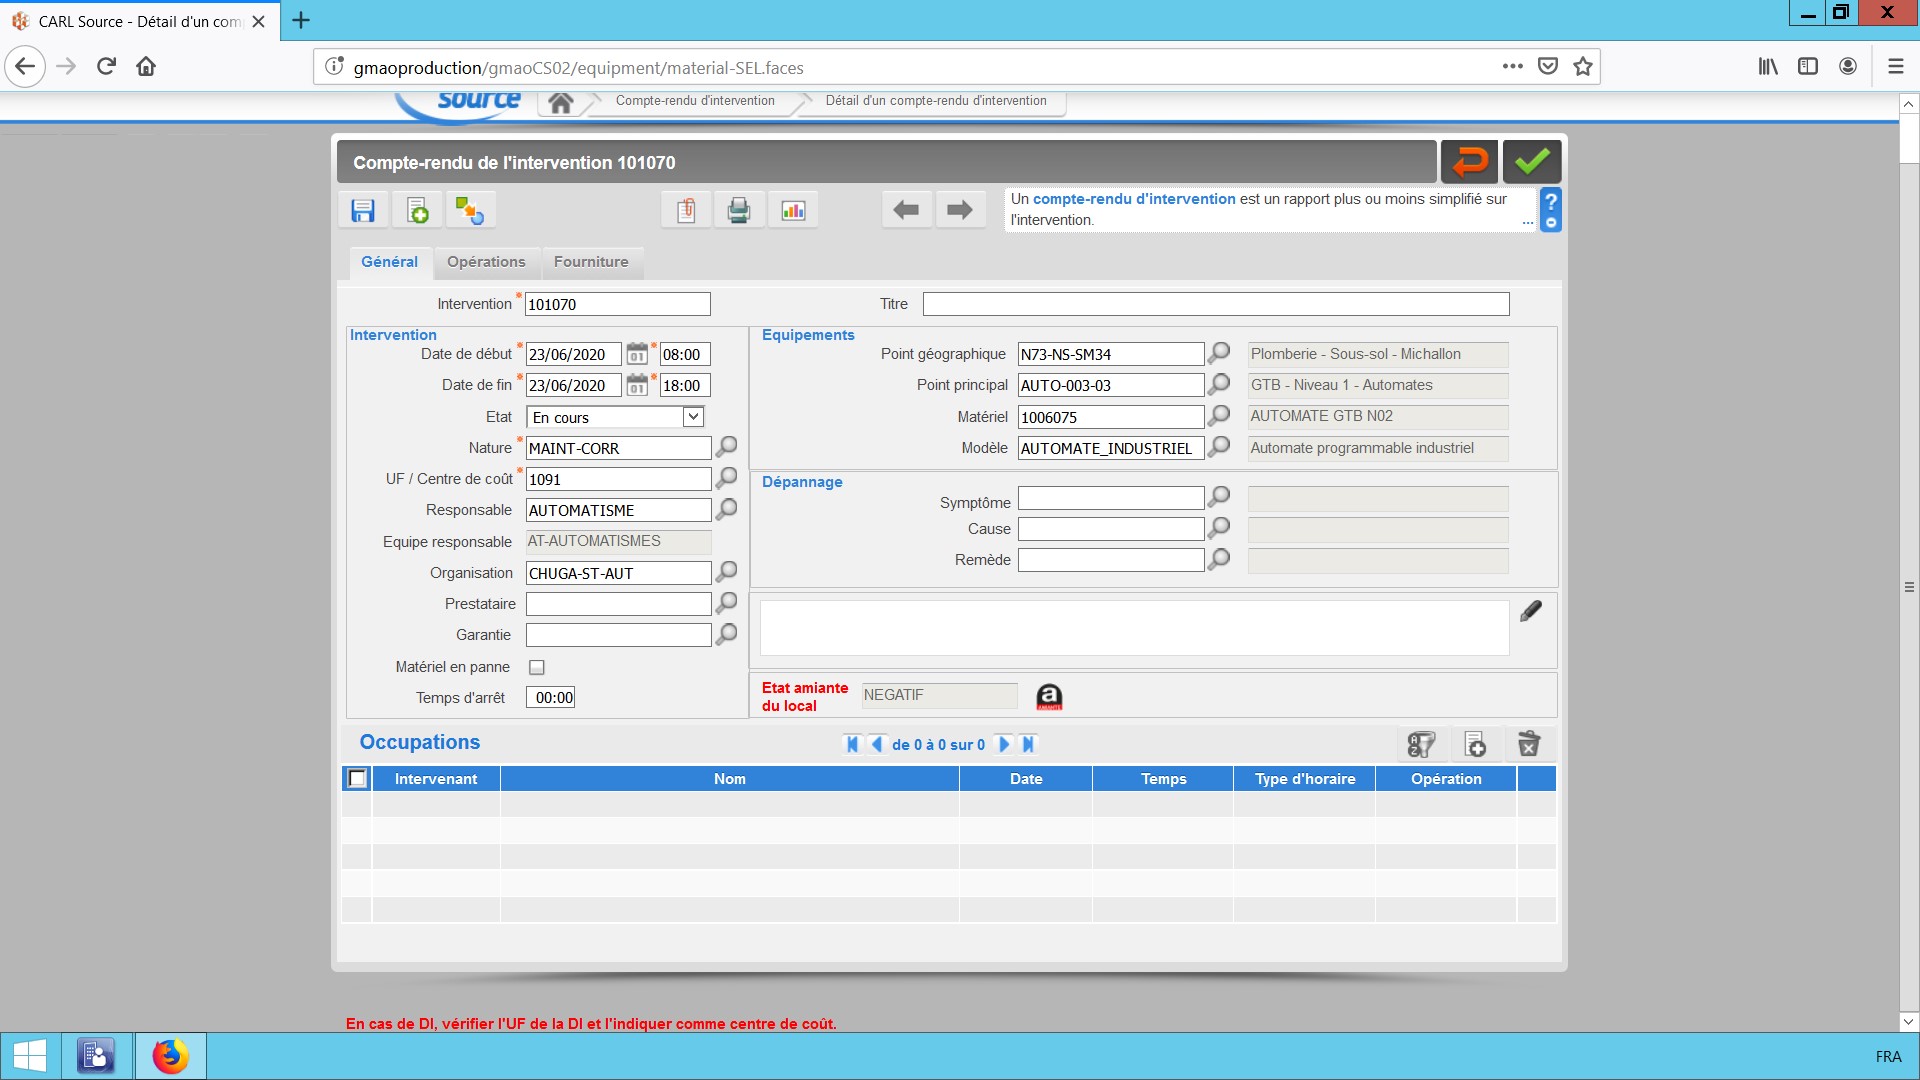Open Firefox from the Windows taskbar

coord(170,1056)
